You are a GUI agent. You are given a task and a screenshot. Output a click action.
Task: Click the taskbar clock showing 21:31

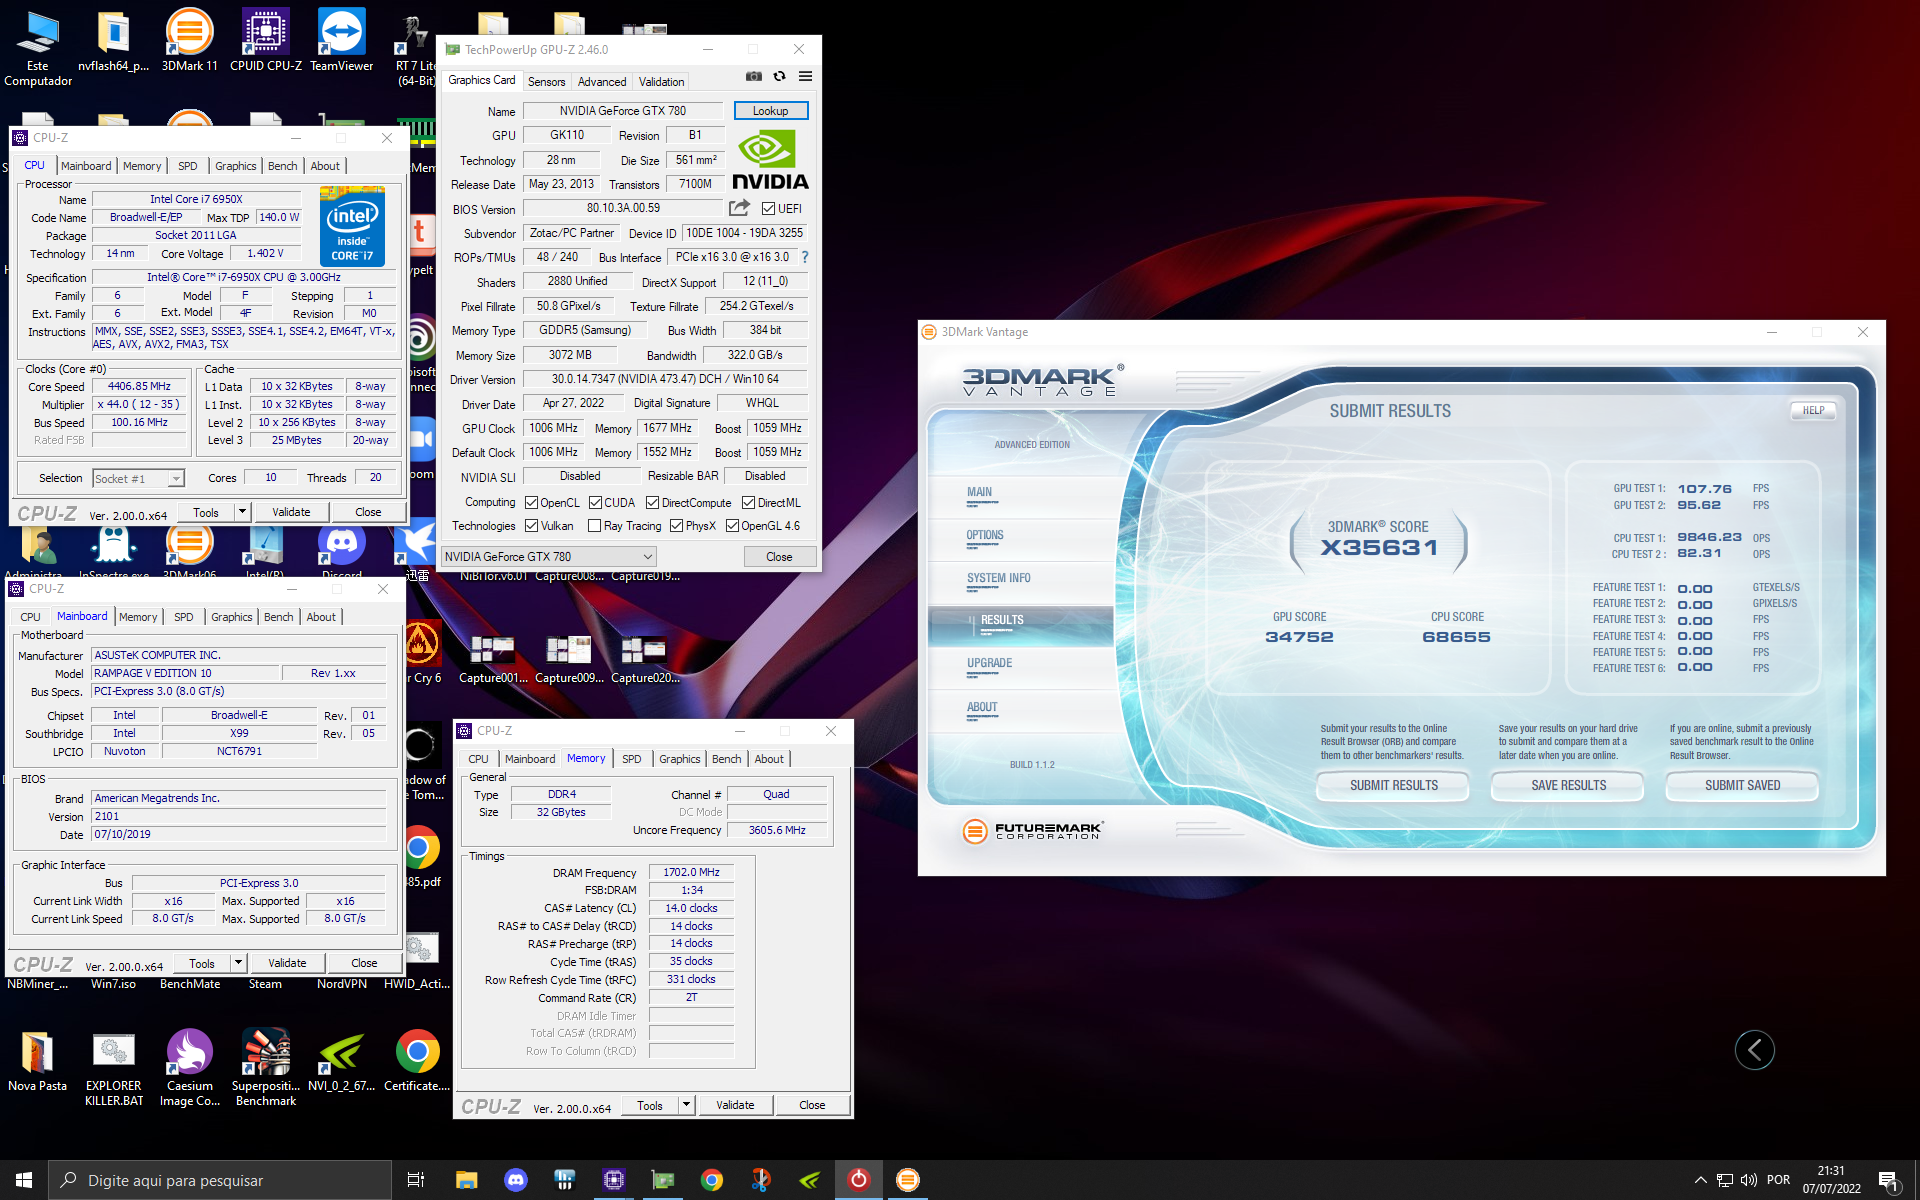(1831, 1180)
